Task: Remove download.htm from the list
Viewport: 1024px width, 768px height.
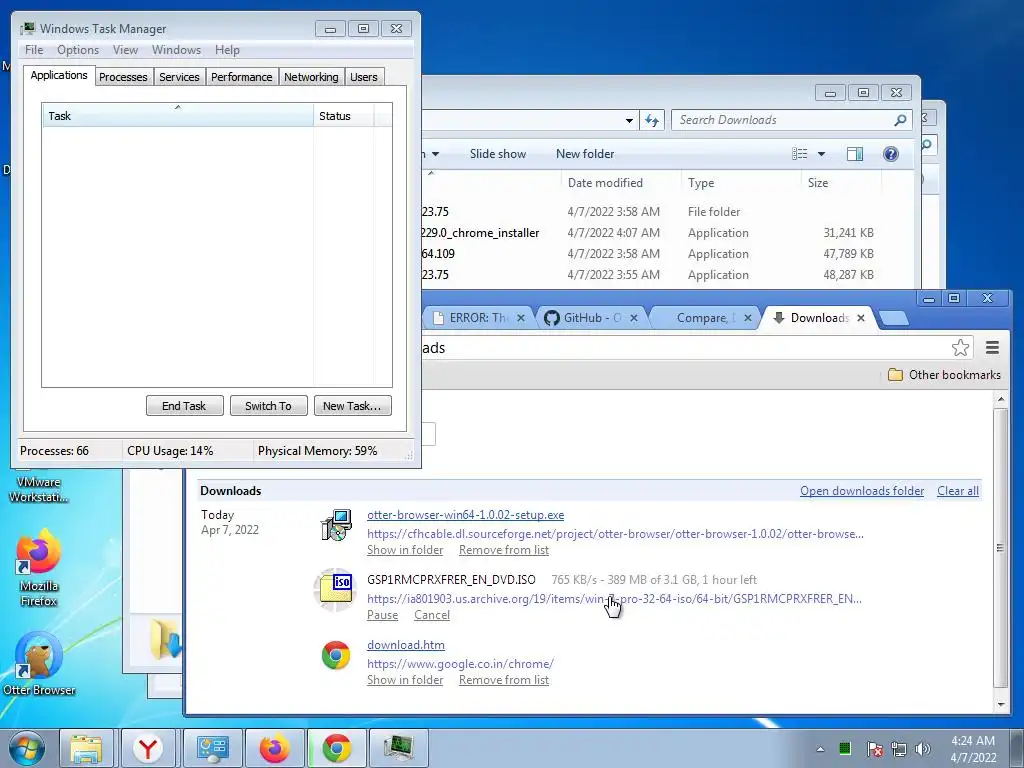Action: point(504,680)
